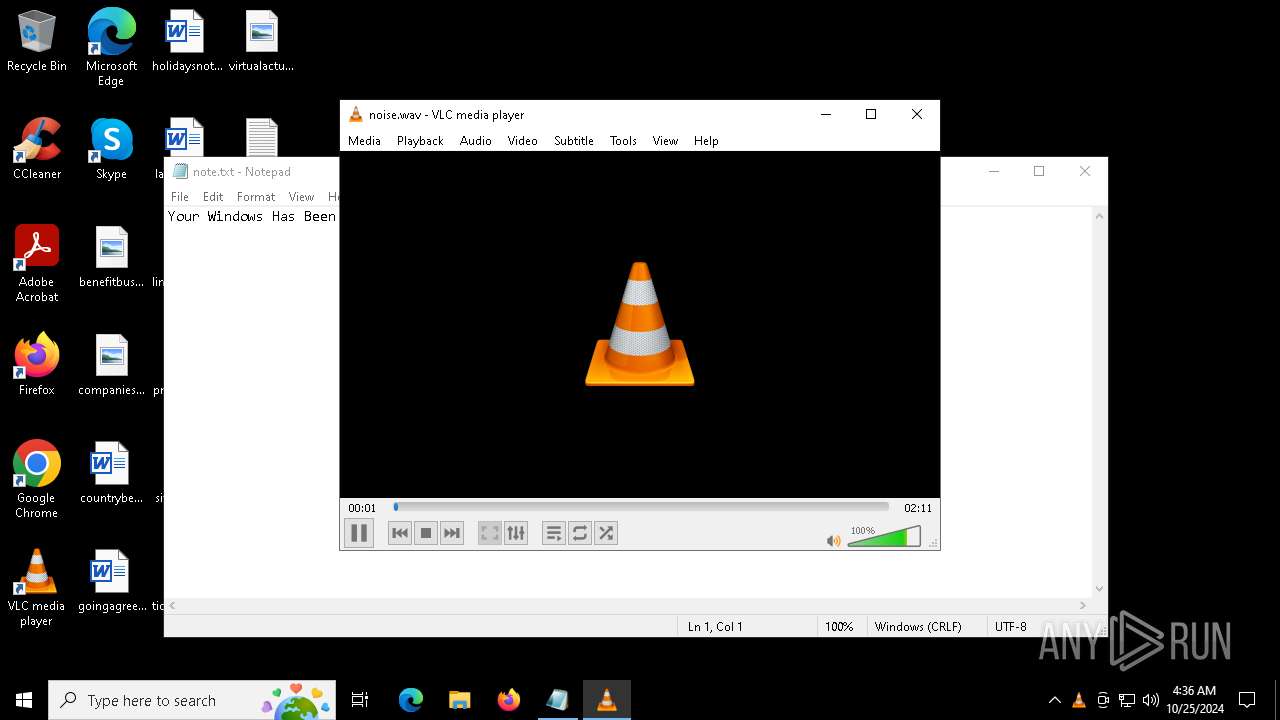Click the Notepad text area line
1280x720 pixels.
coord(252,216)
